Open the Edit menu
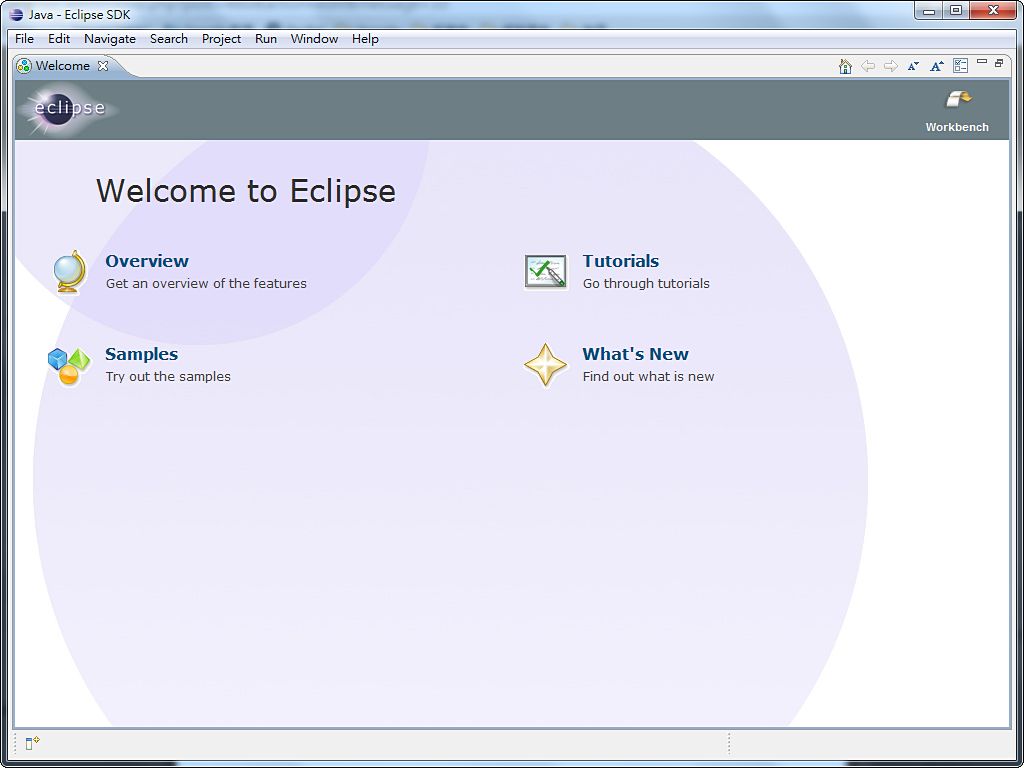This screenshot has width=1024, height=768. pos(59,39)
